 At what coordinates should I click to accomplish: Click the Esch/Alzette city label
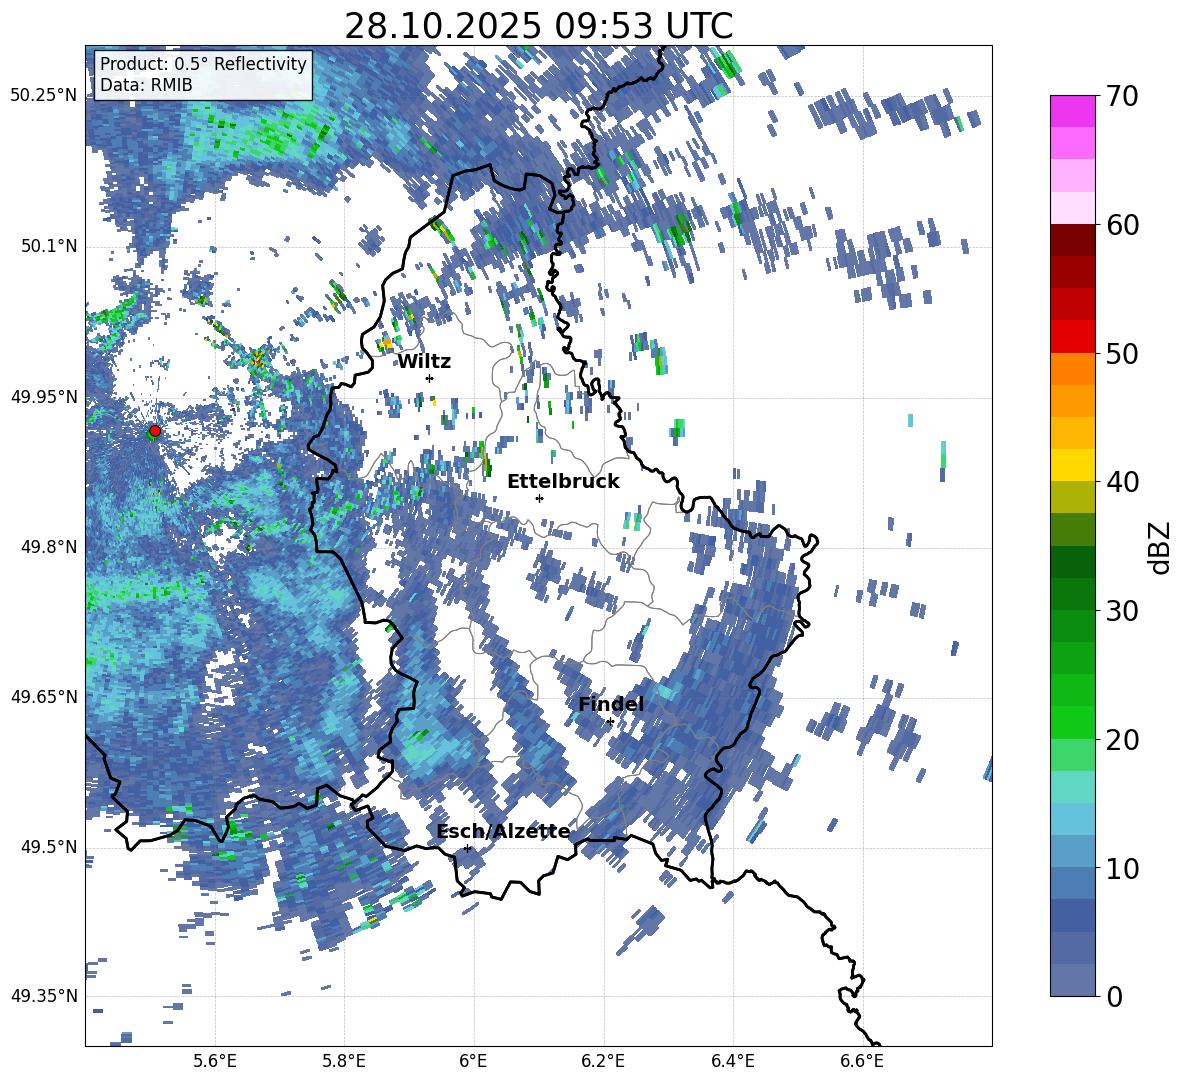[x=503, y=831]
